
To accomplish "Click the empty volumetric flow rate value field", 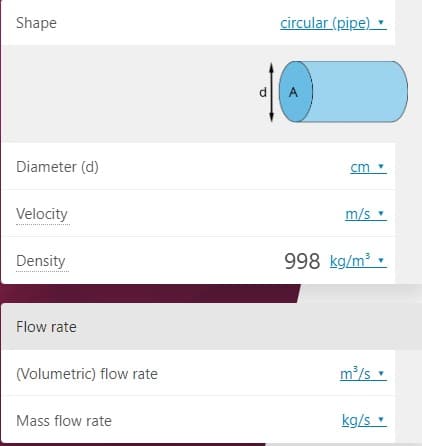I will 248,374.
